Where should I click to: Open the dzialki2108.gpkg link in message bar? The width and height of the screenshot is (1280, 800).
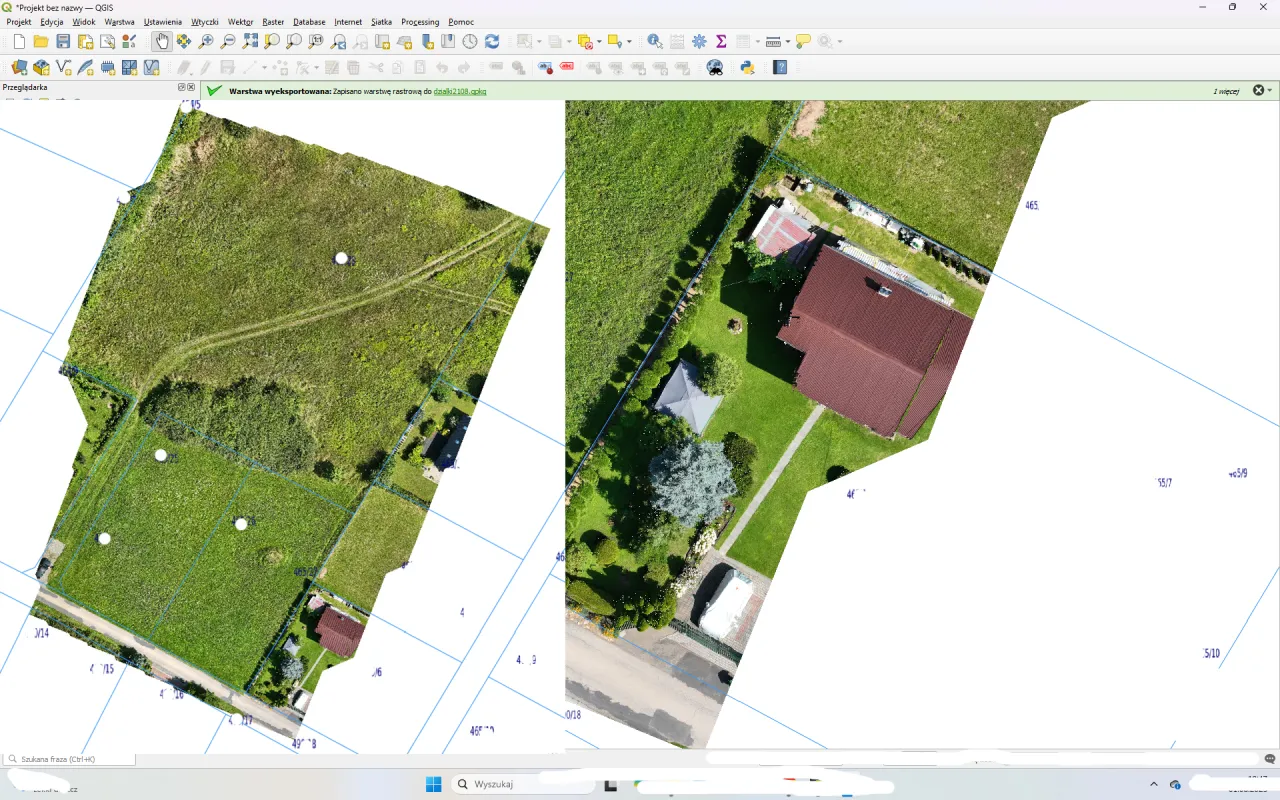click(459, 91)
